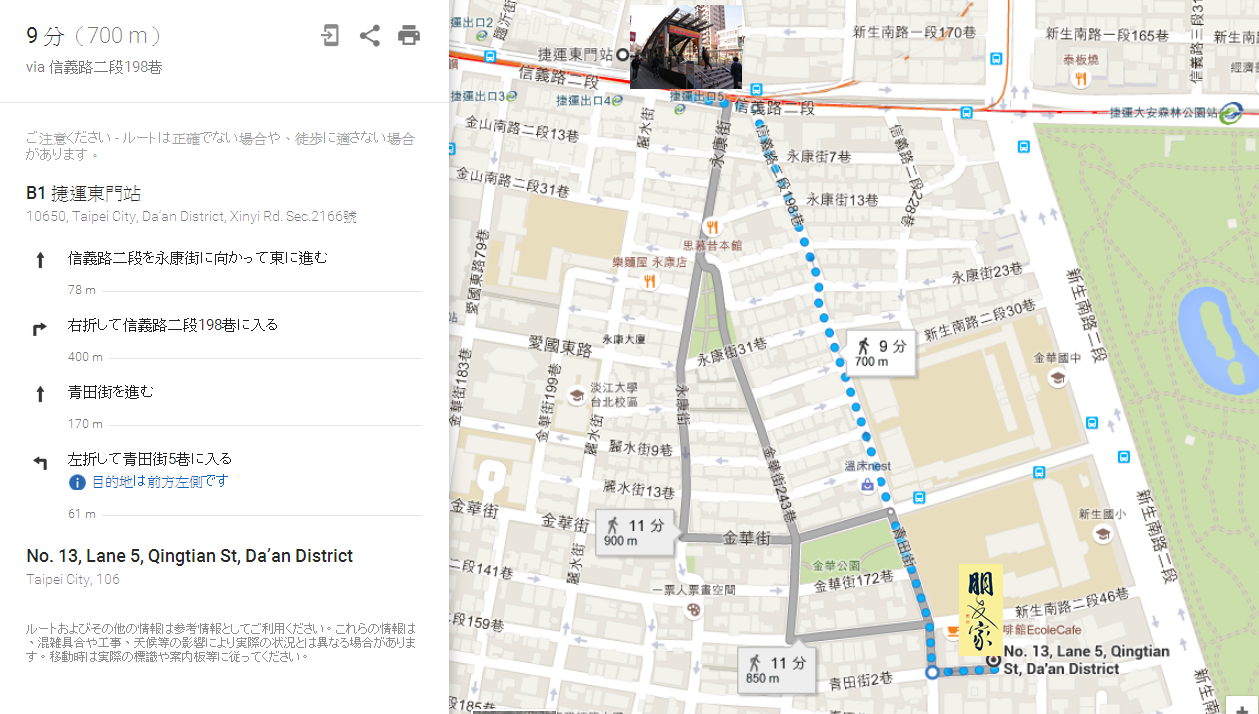Click the 金華國中 school marker icon
This screenshot has width=1259, height=714.
pos(1057,378)
